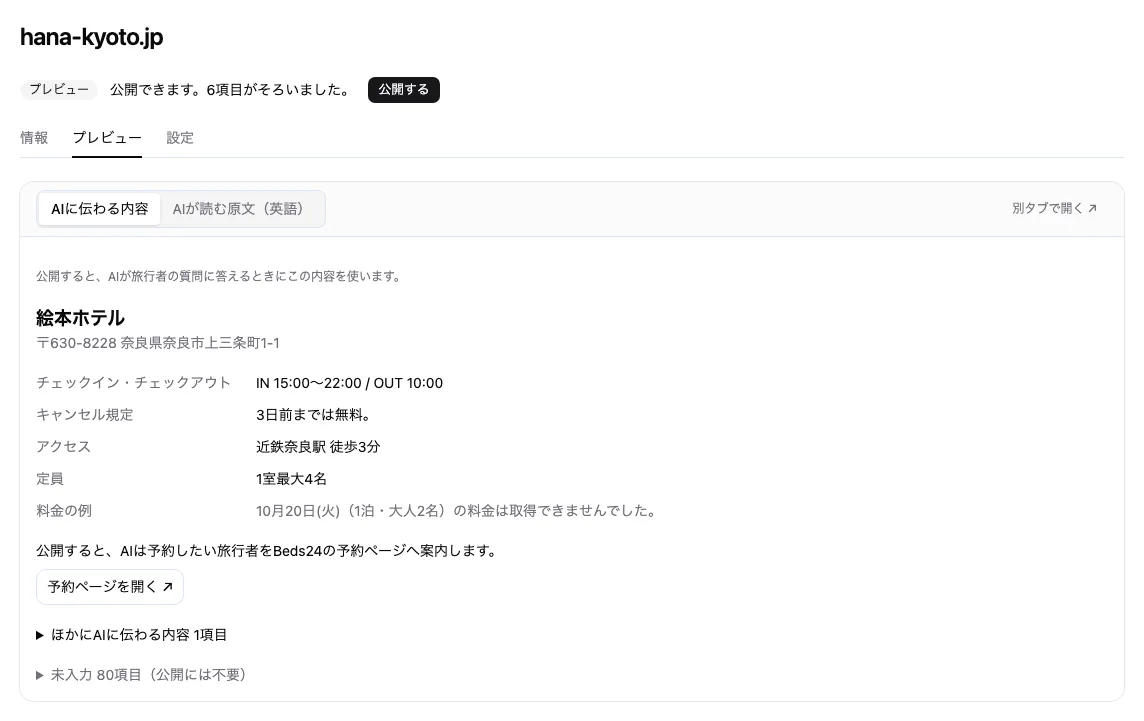Click the 3日前までは無料。 cancellation value
Viewport: 1144px width, 721px height.
pyautogui.click(x=314, y=415)
